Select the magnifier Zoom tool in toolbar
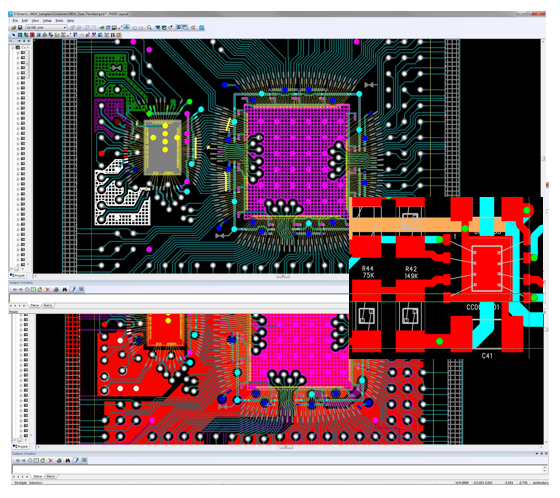Image resolution: width=560 pixels, height=498 pixels. (x=149, y=28)
